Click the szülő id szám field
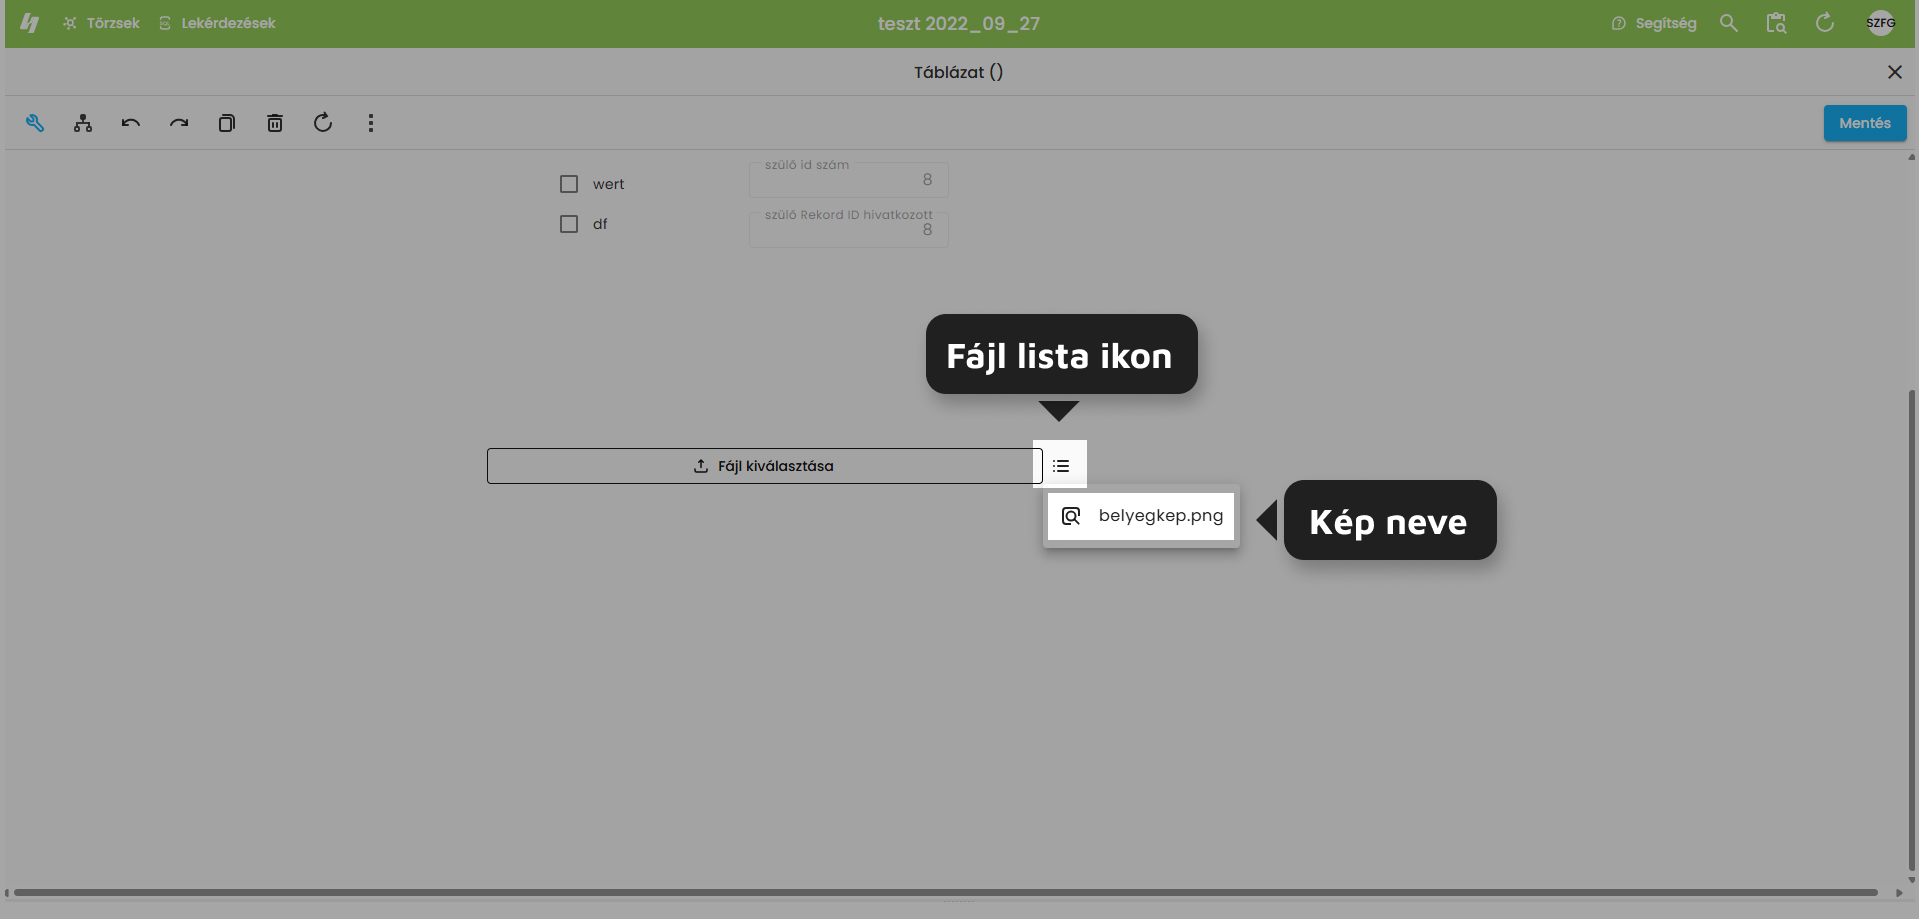Viewport: 1920px width, 920px height. pyautogui.click(x=849, y=180)
